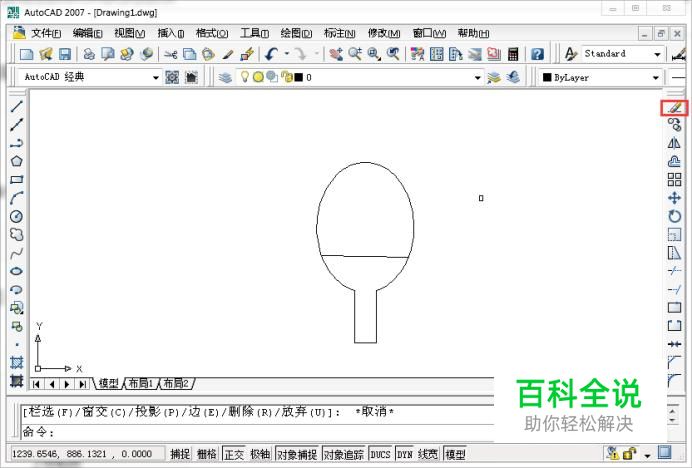The height and width of the screenshot is (468, 692).
Task: Toggle 对象捕捉 object snap in status bar
Action: click(297, 454)
